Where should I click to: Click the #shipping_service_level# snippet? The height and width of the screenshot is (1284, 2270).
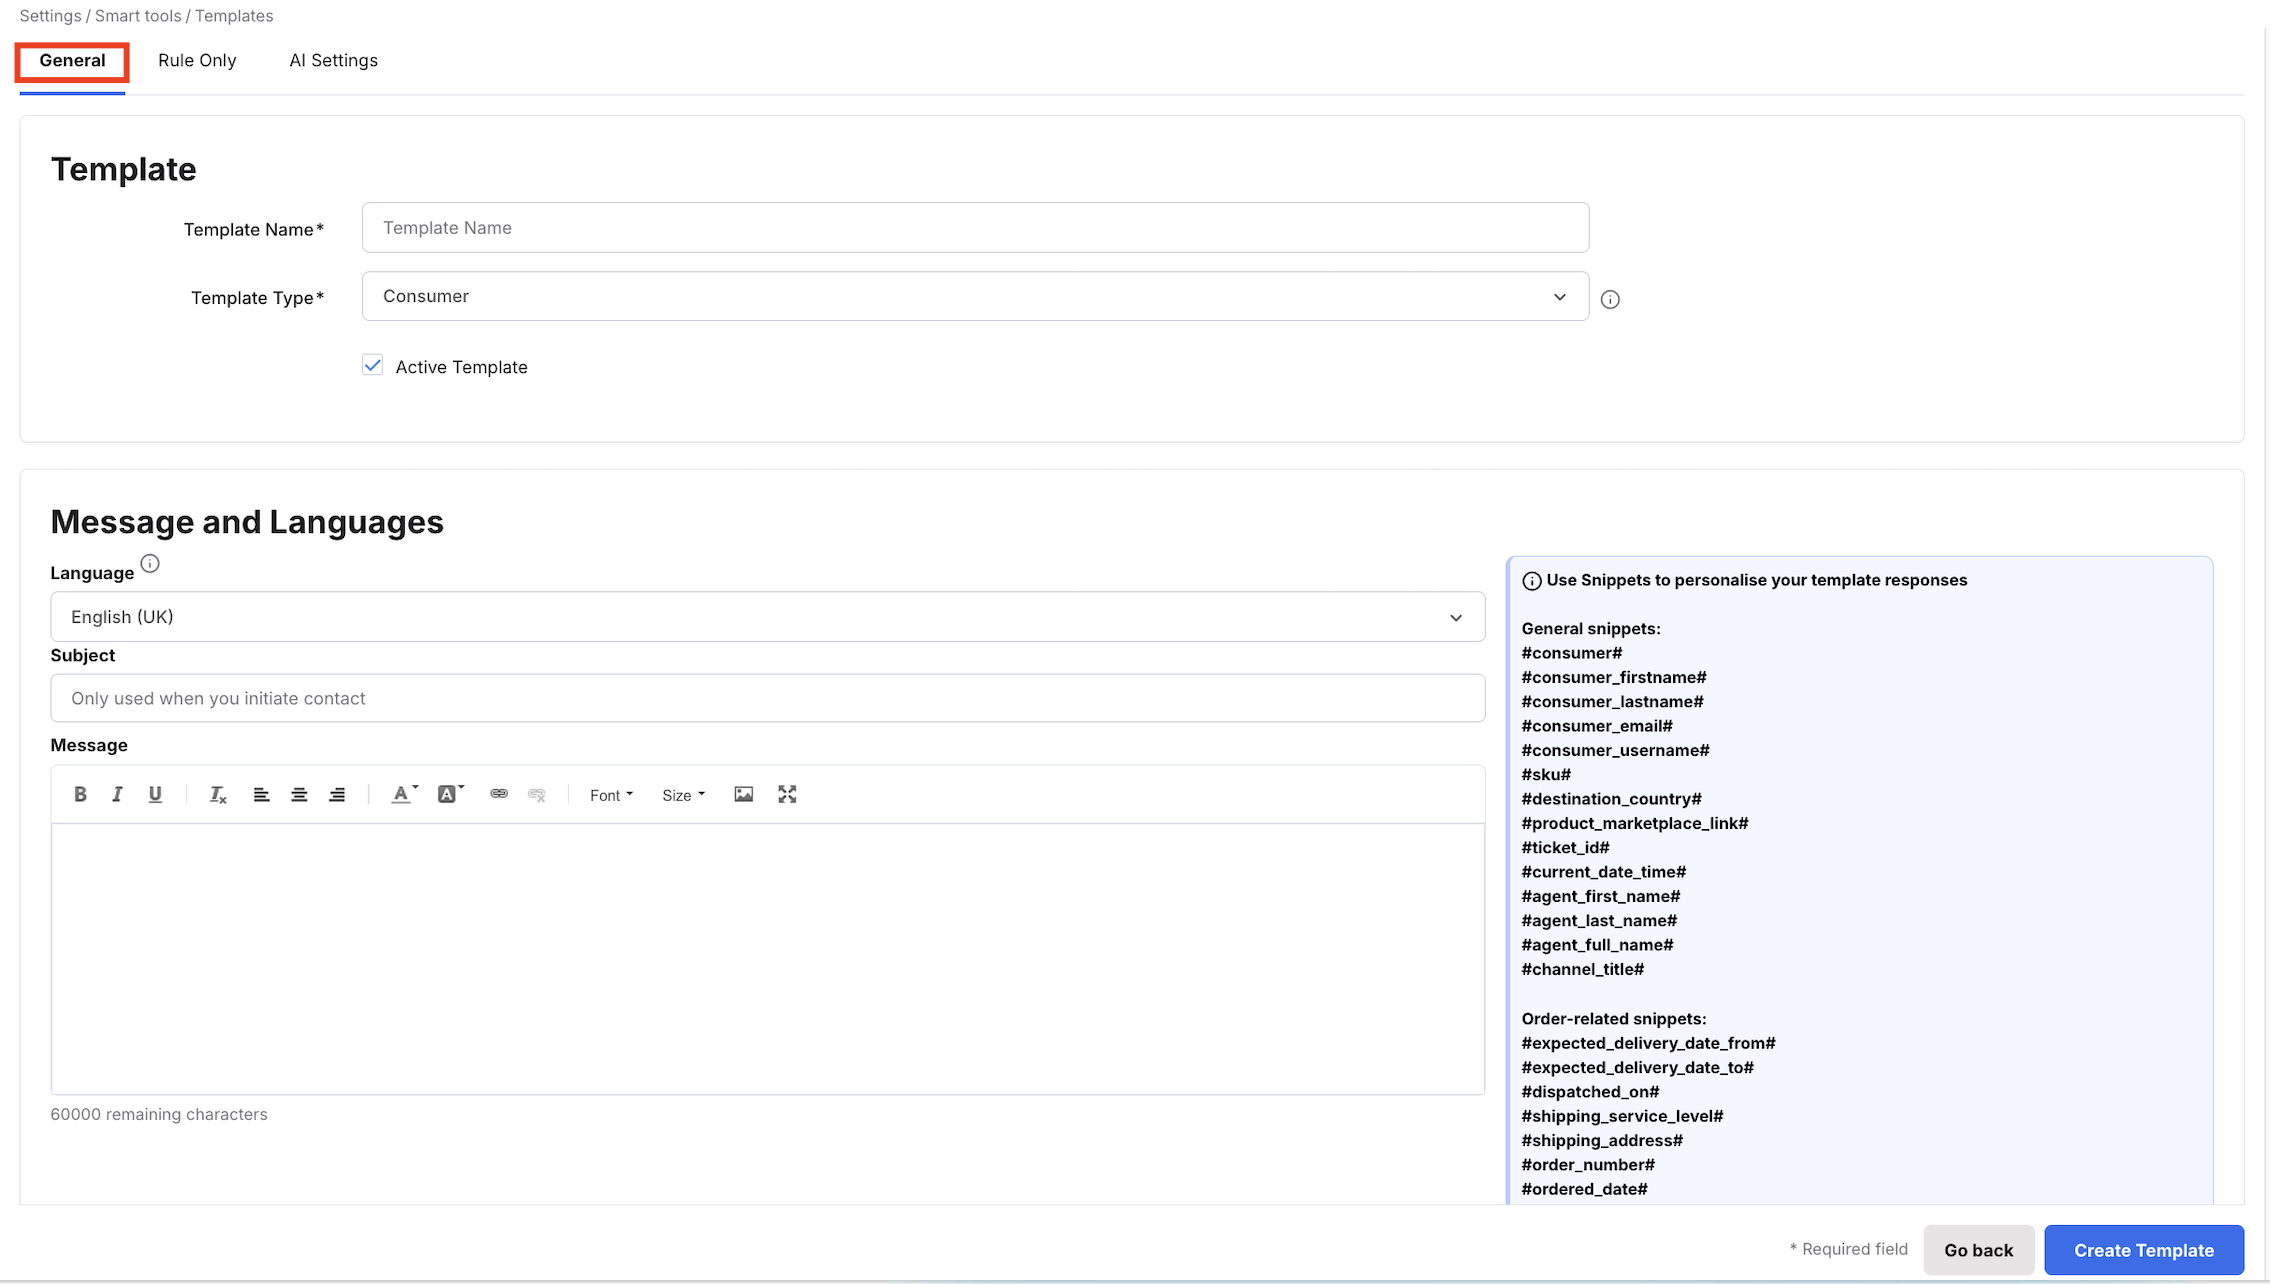[x=1622, y=1116]
